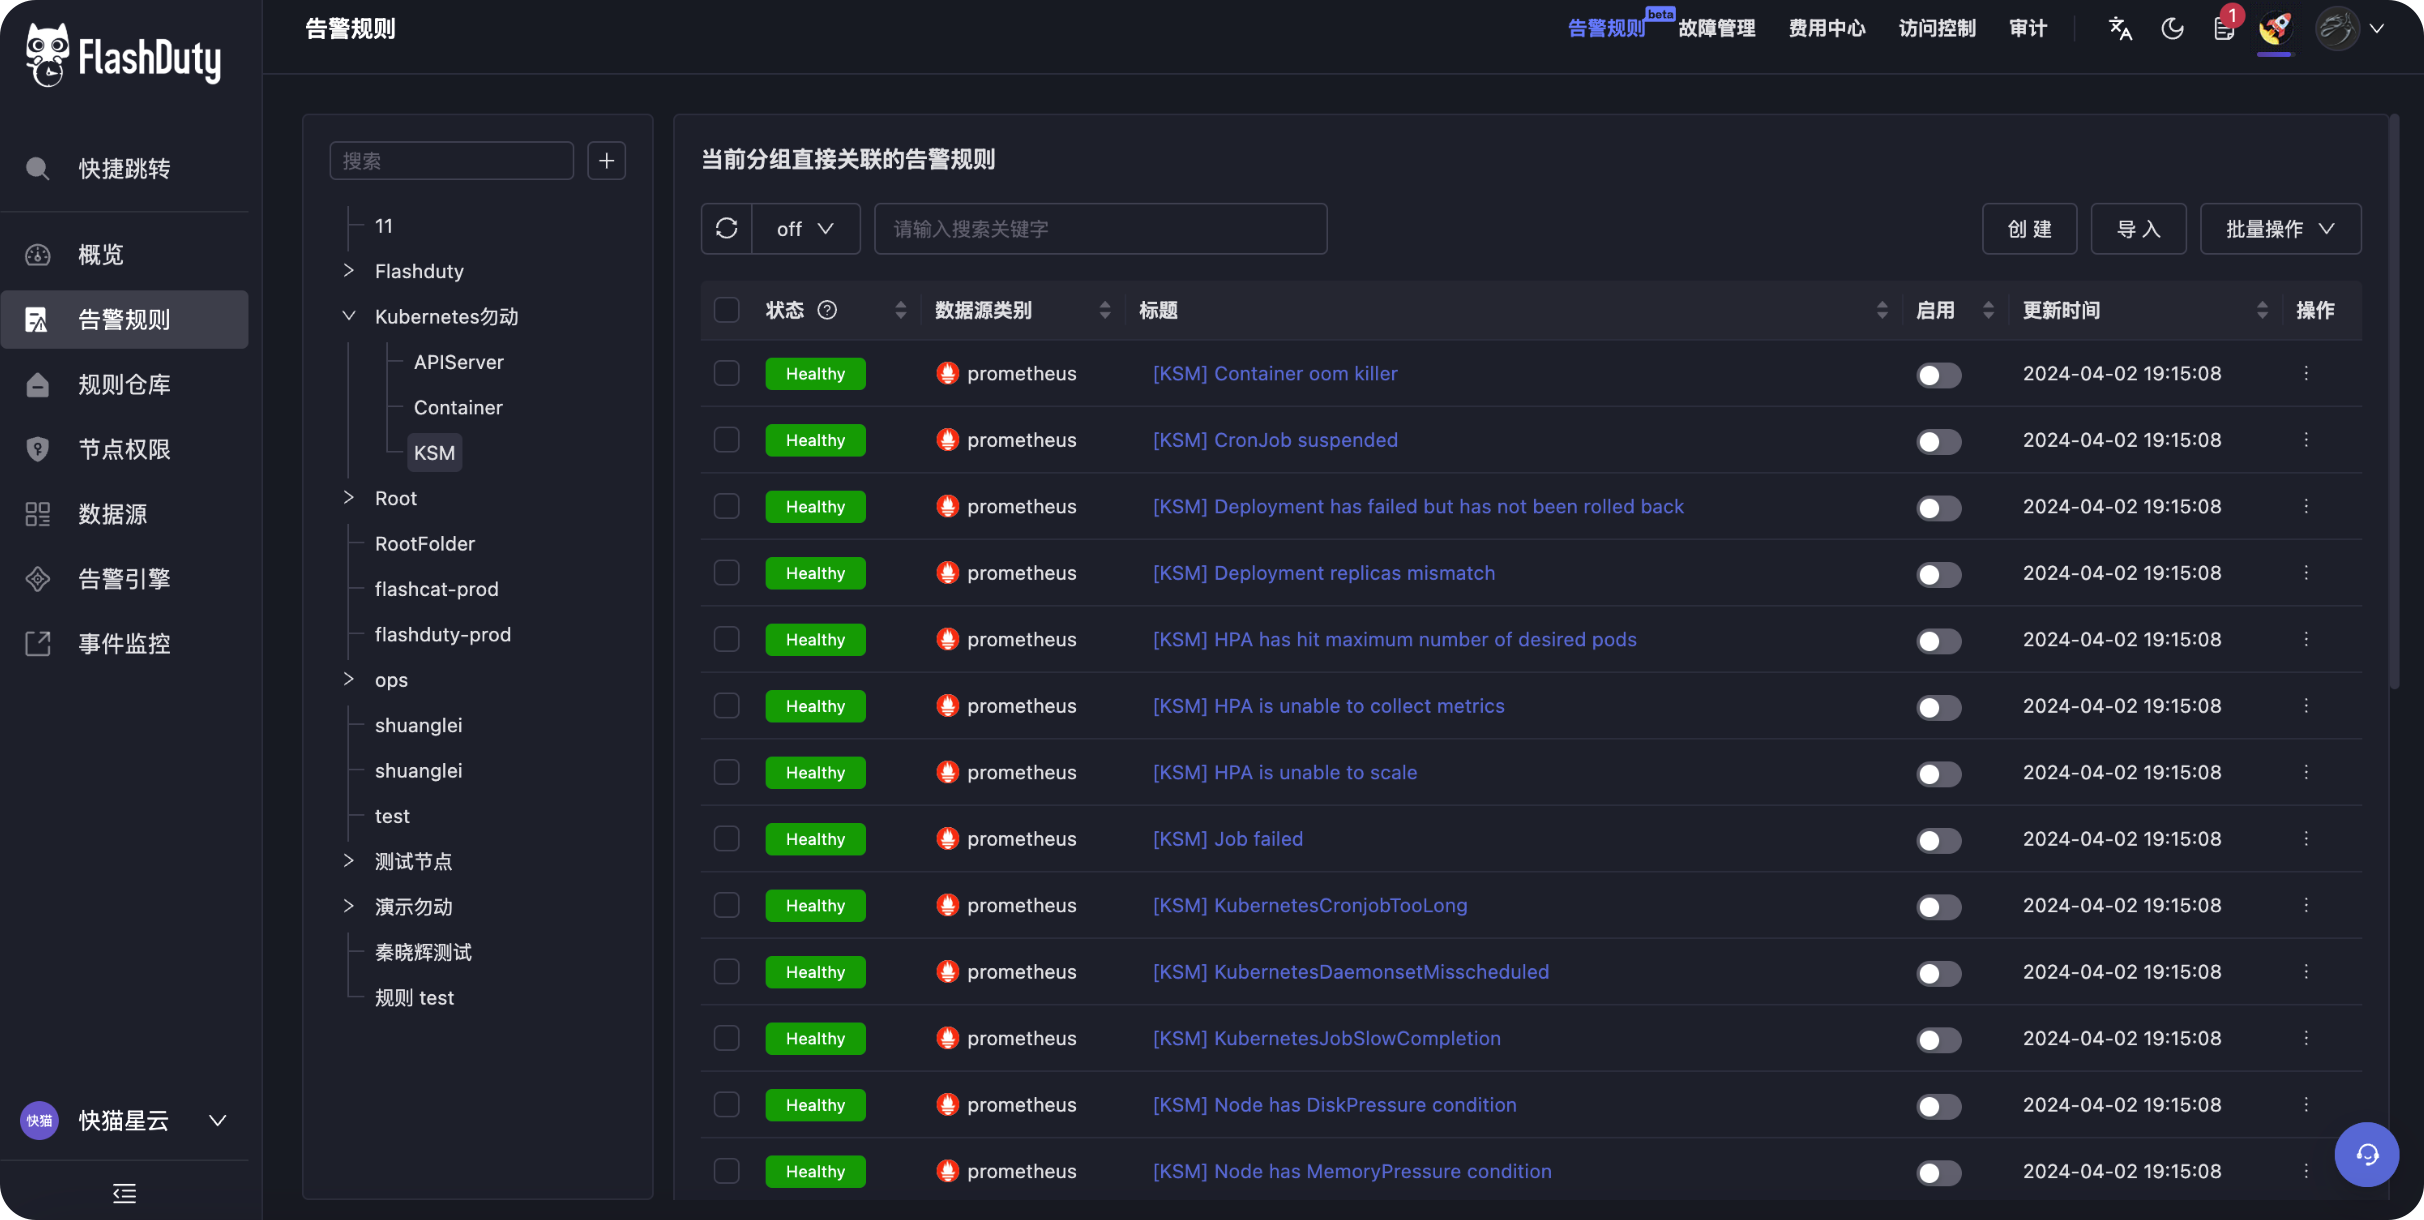The width and height of the screenshot is (2424, 1220).
Task: Open the notifications document icon with badge
Action: coord(2224,28)
